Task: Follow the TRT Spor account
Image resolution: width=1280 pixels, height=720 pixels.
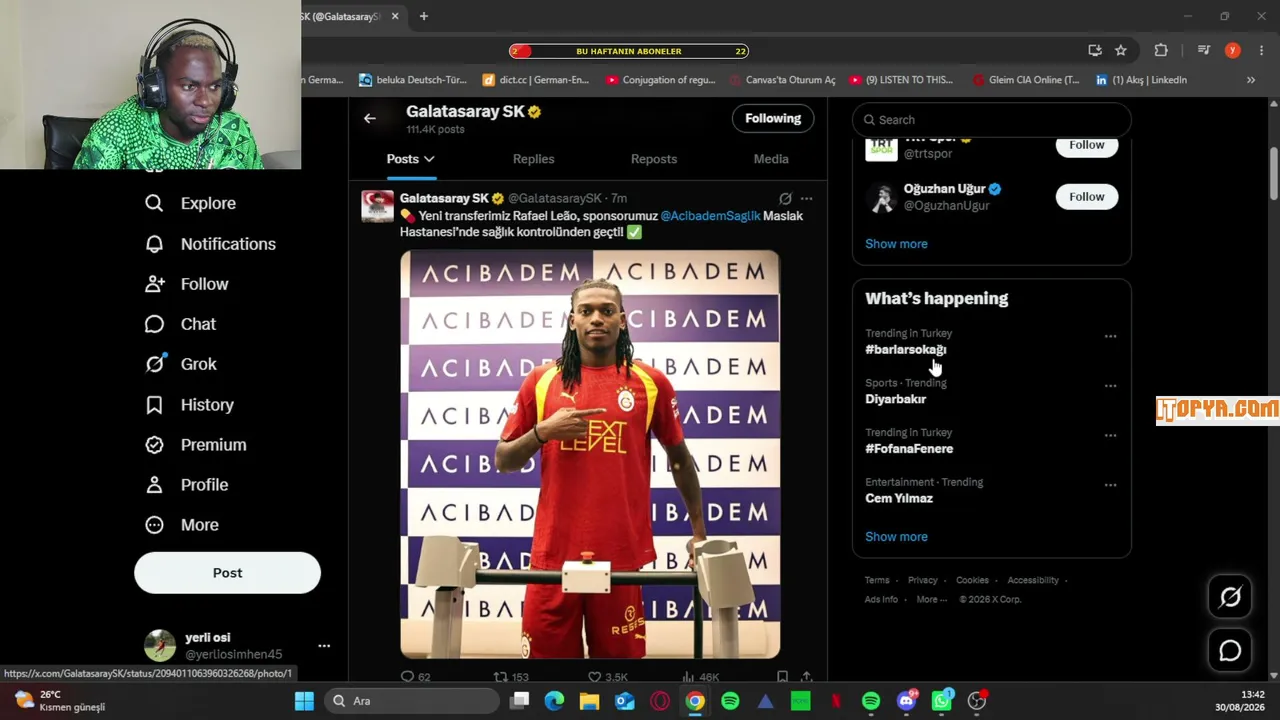Action: [x=1087, y=145]
